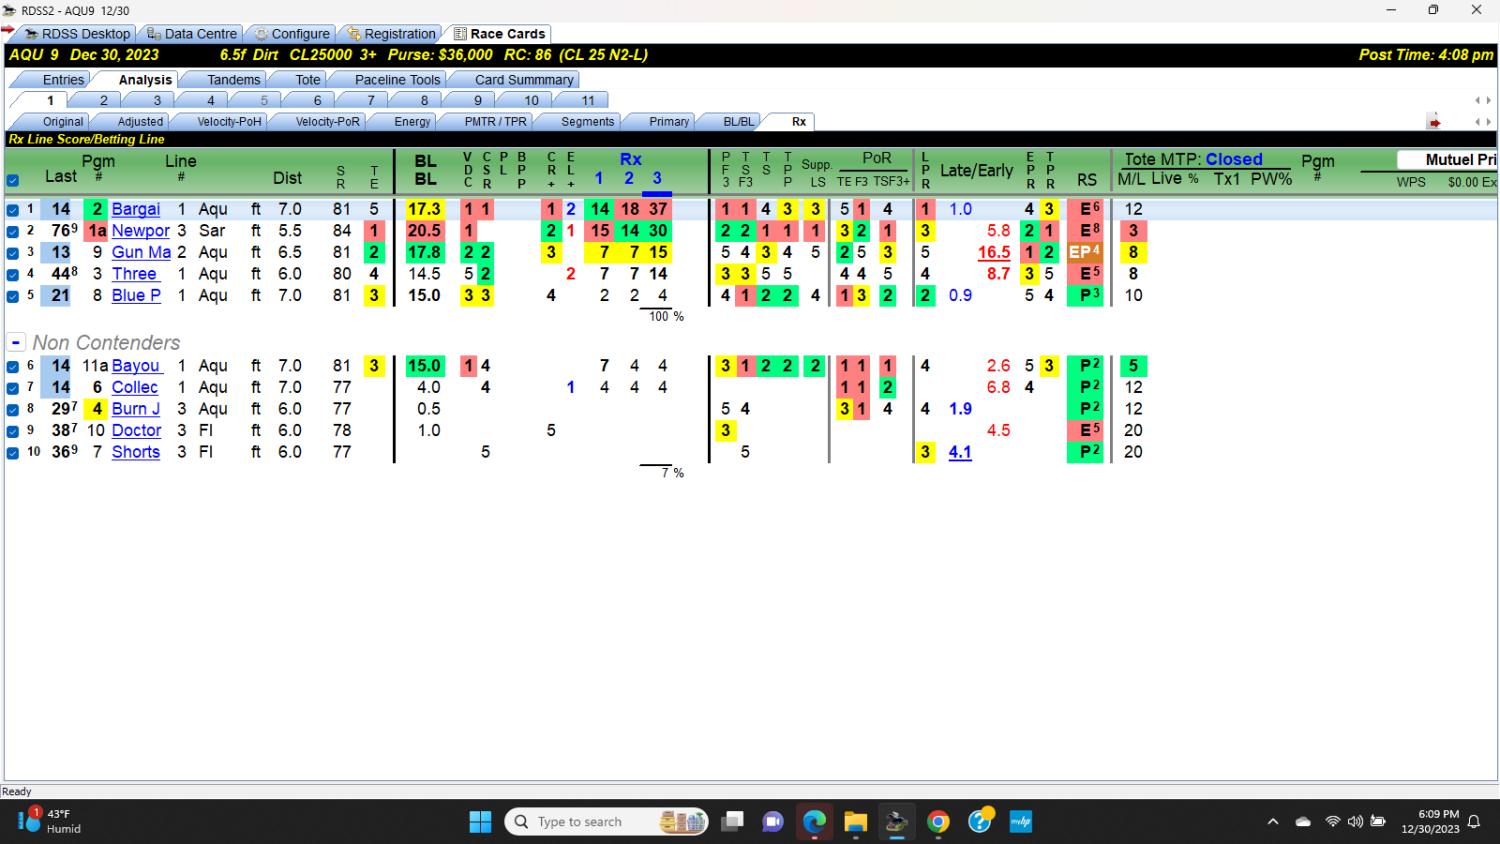The height and width of the screenshot is (844, 1500).
Task: Toggle the checkbox for Bayou row
Action: (13, 366)
